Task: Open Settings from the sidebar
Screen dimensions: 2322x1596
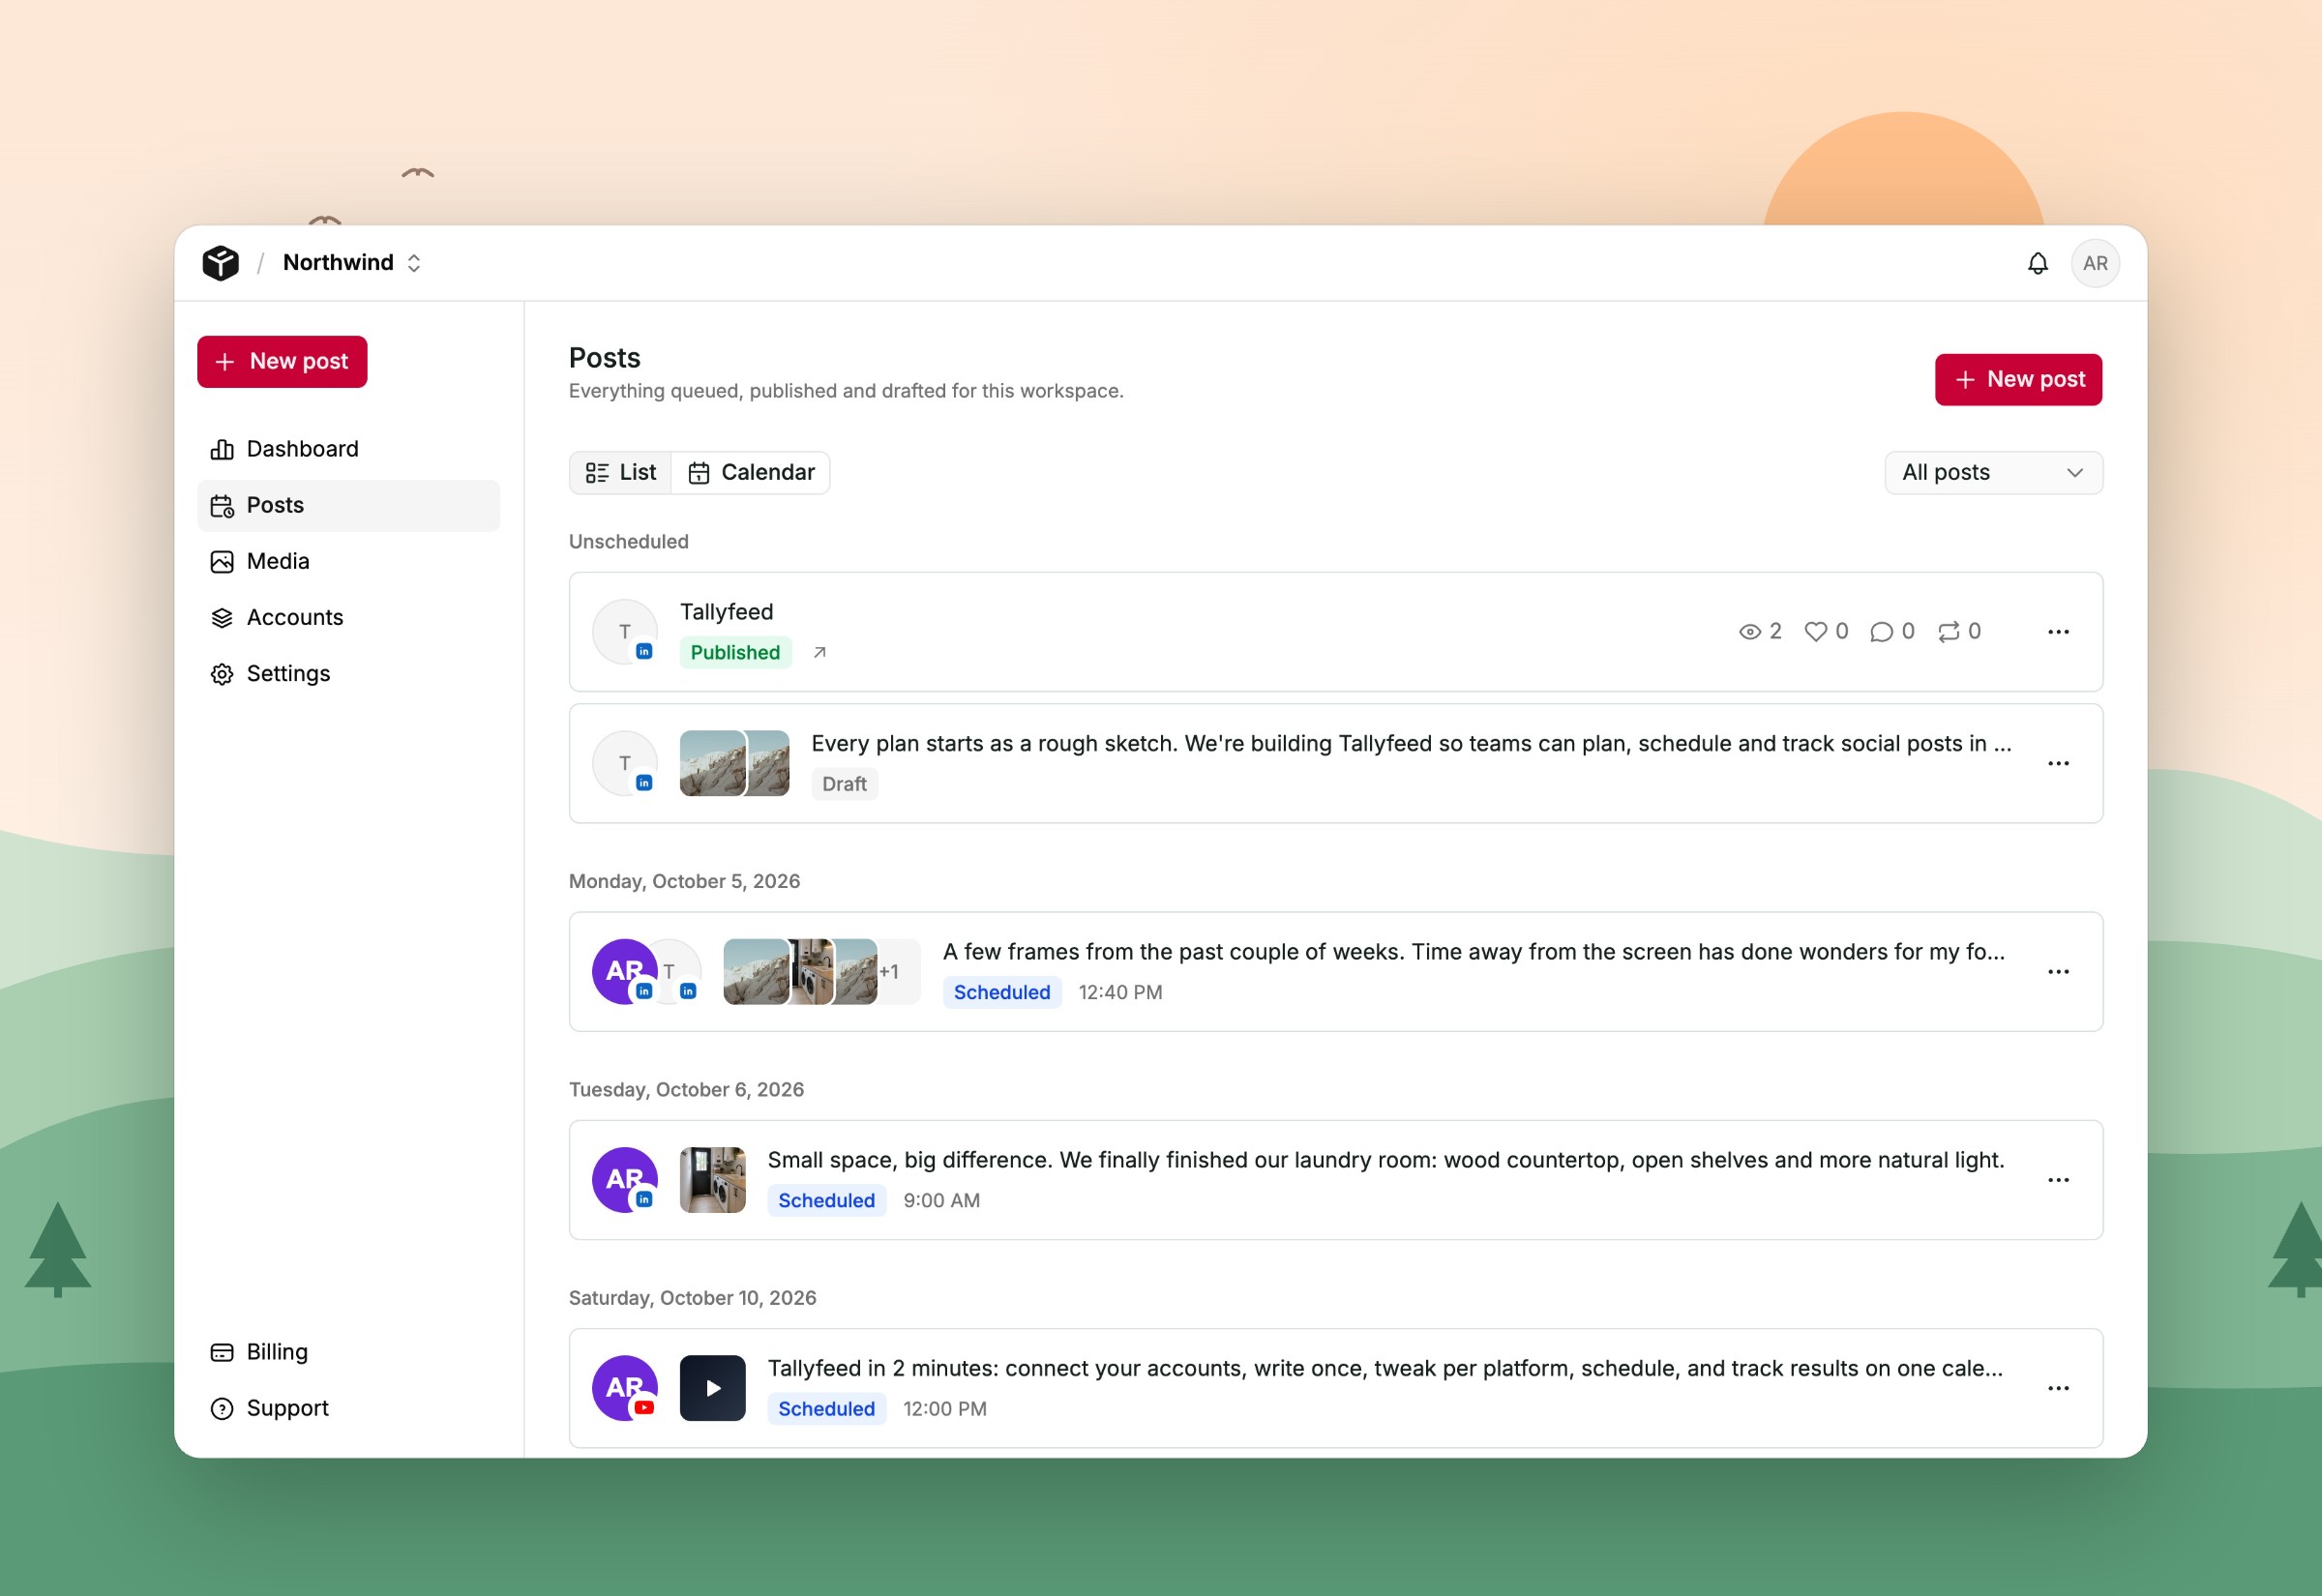Action: (348, 673)
